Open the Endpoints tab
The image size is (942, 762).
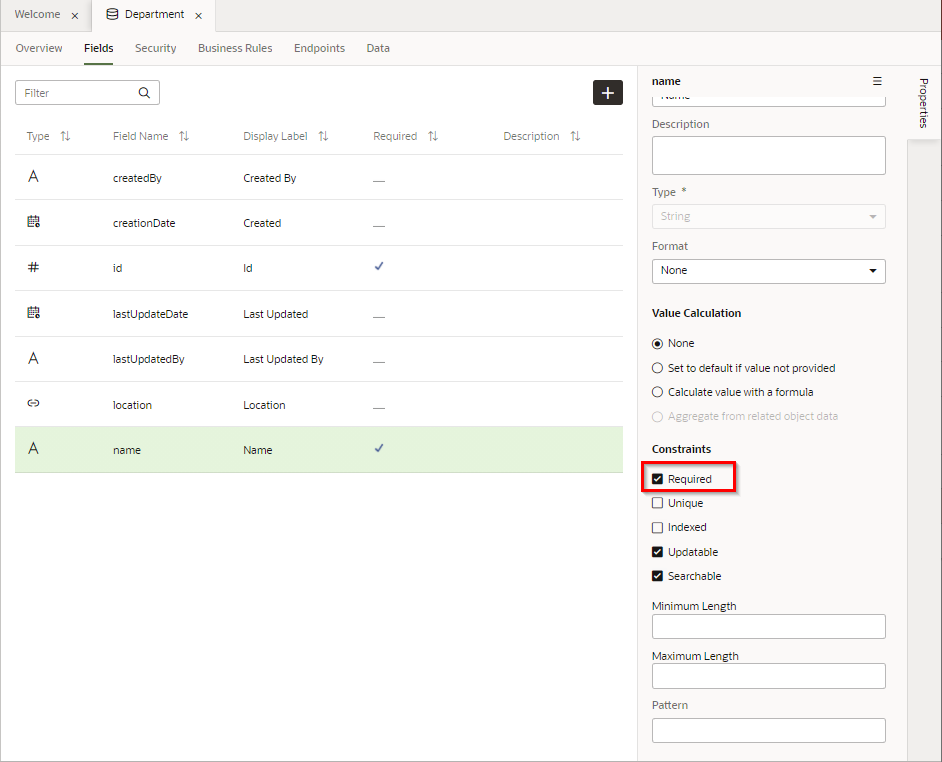click(x=319, y=48)
